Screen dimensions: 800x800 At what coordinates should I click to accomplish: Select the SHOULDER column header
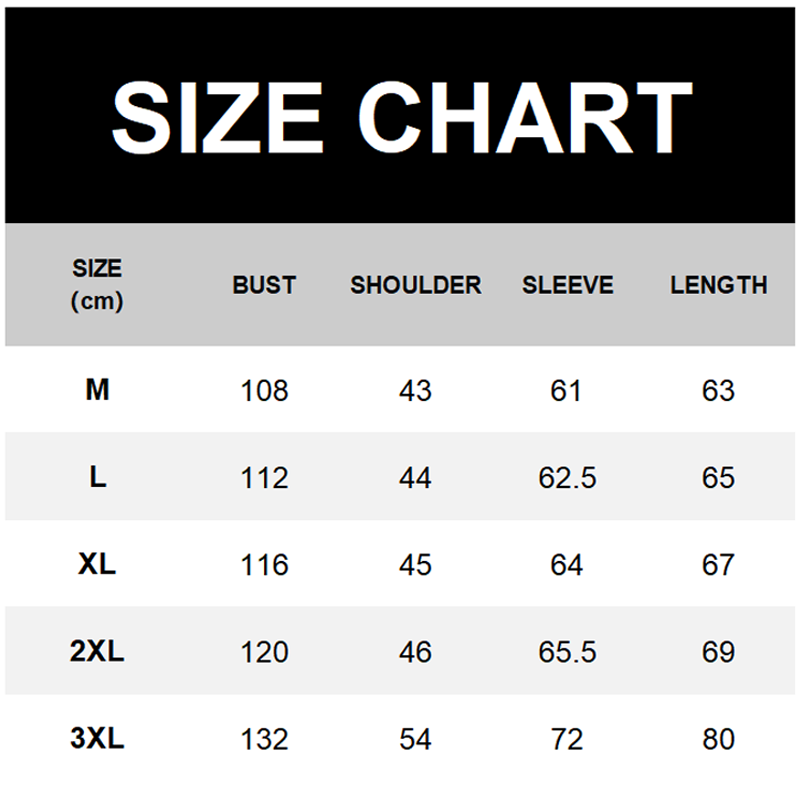[415, 285]
